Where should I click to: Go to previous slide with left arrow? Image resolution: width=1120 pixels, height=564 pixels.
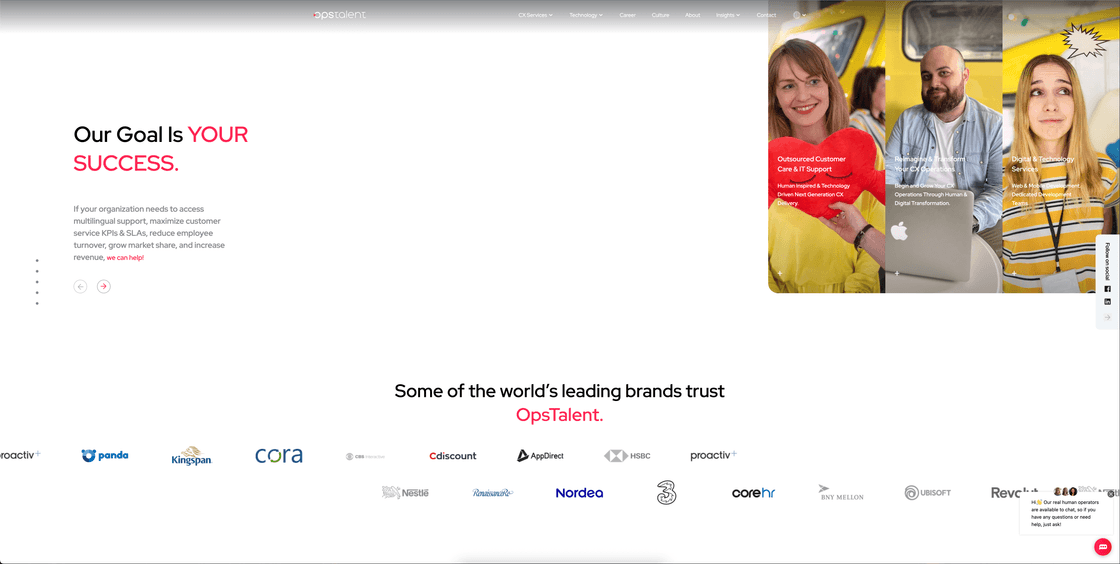point(80,286)
